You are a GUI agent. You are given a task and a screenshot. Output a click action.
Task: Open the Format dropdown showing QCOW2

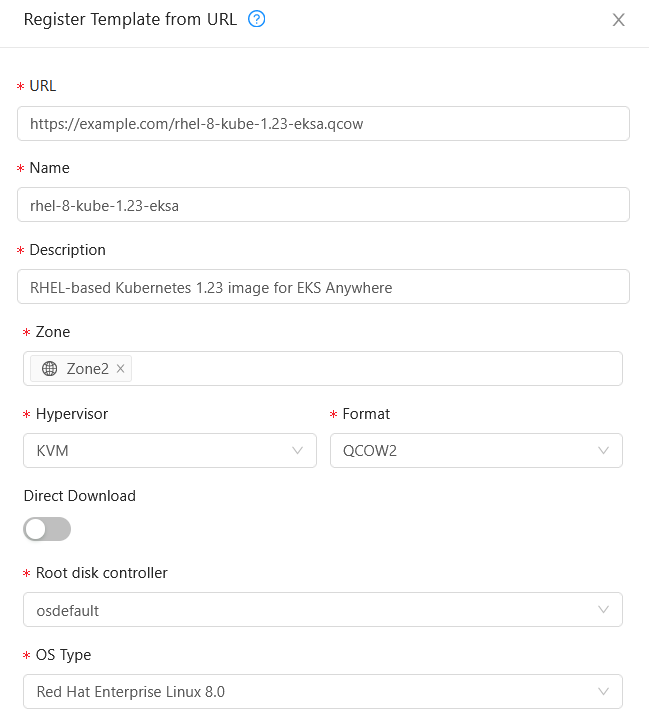click(476, 451)
